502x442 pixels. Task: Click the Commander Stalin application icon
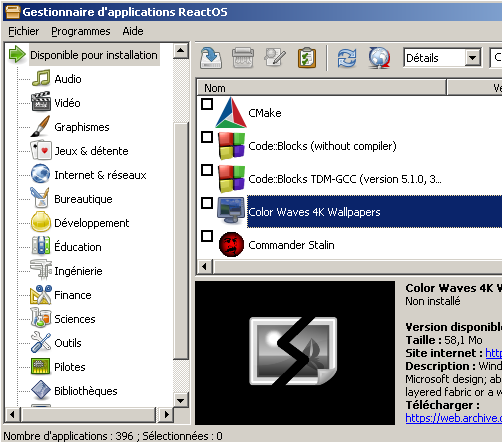(231, 244)
